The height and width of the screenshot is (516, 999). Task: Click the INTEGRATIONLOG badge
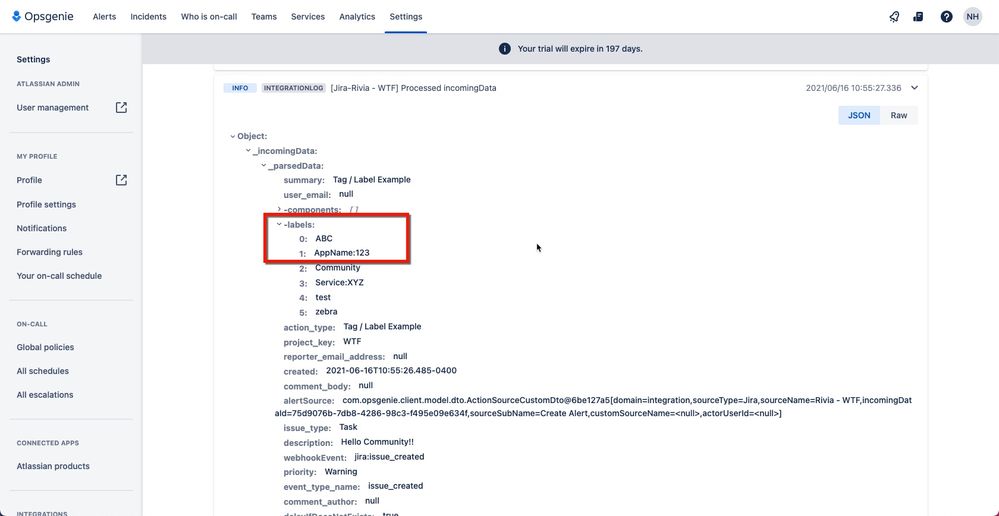pyautogui.click(x=294, y=88)
